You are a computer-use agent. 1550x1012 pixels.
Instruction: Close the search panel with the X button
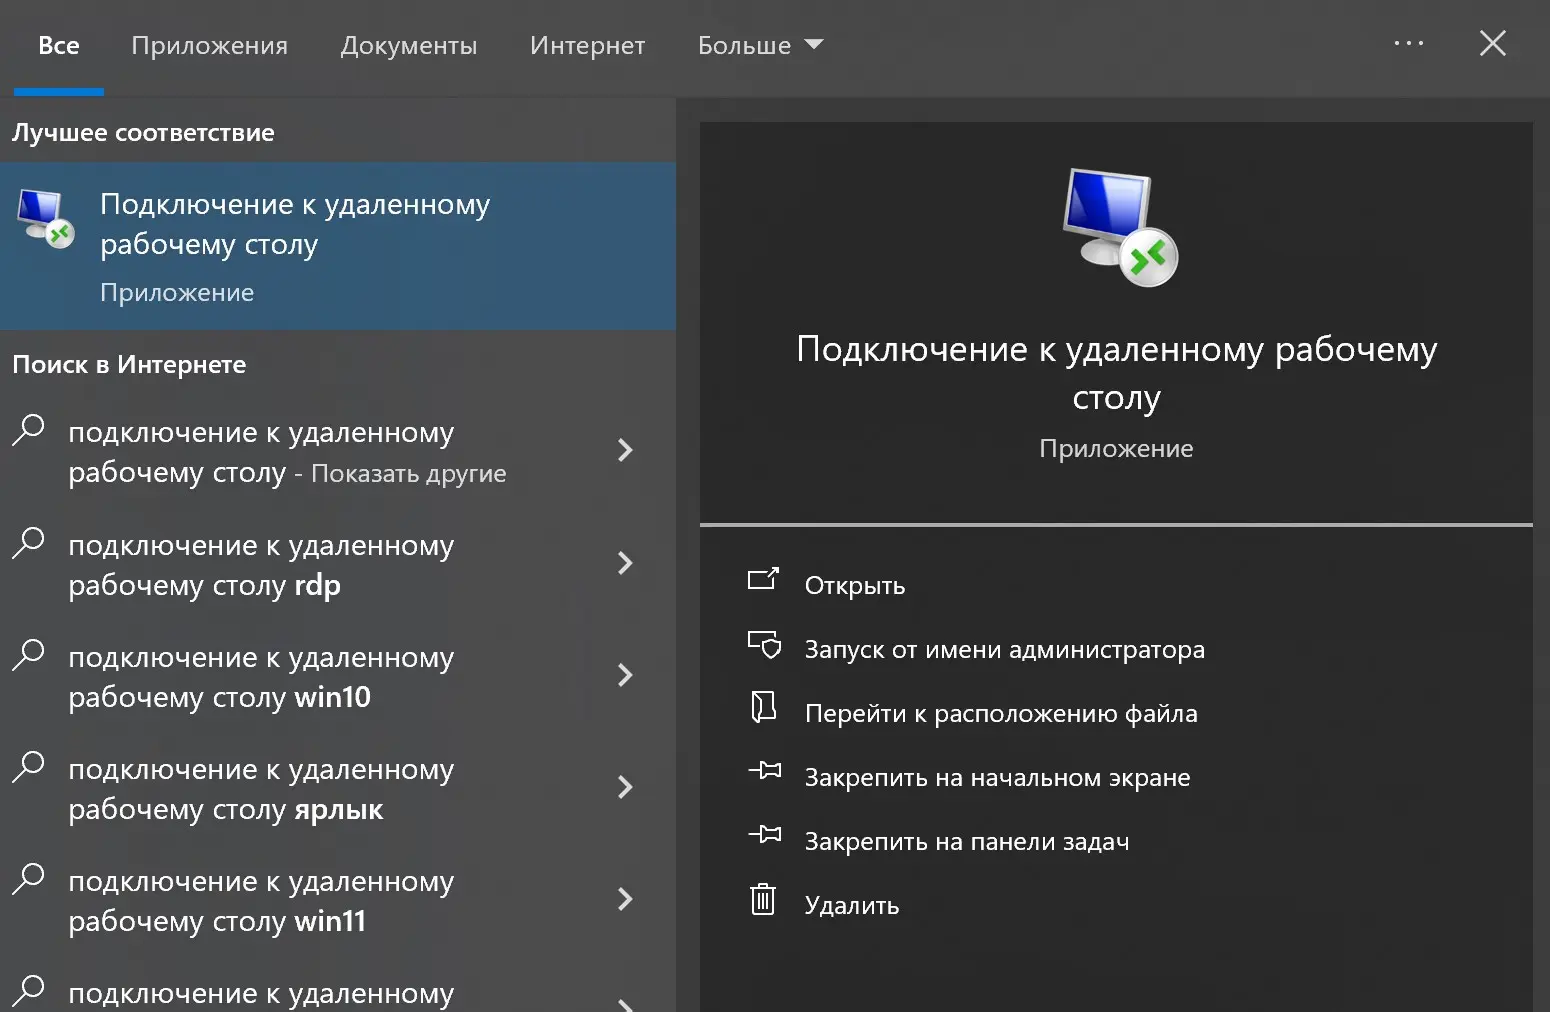1492,43
